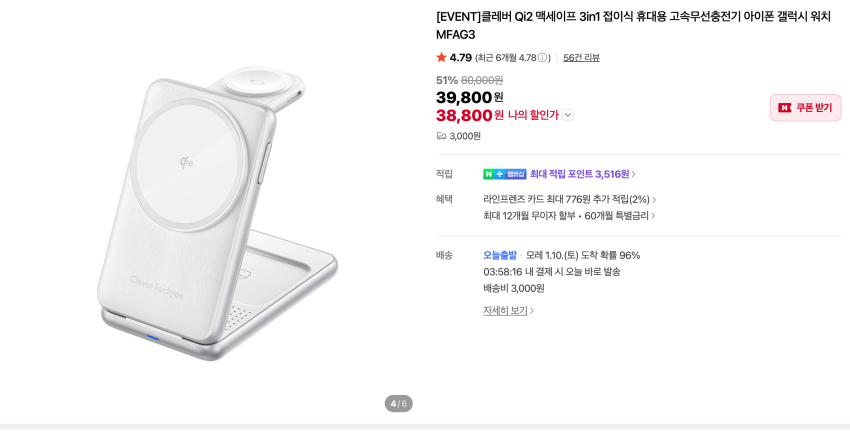
Task: Click the info icon beside 6-month rating
Action: [x=543, y=58]
